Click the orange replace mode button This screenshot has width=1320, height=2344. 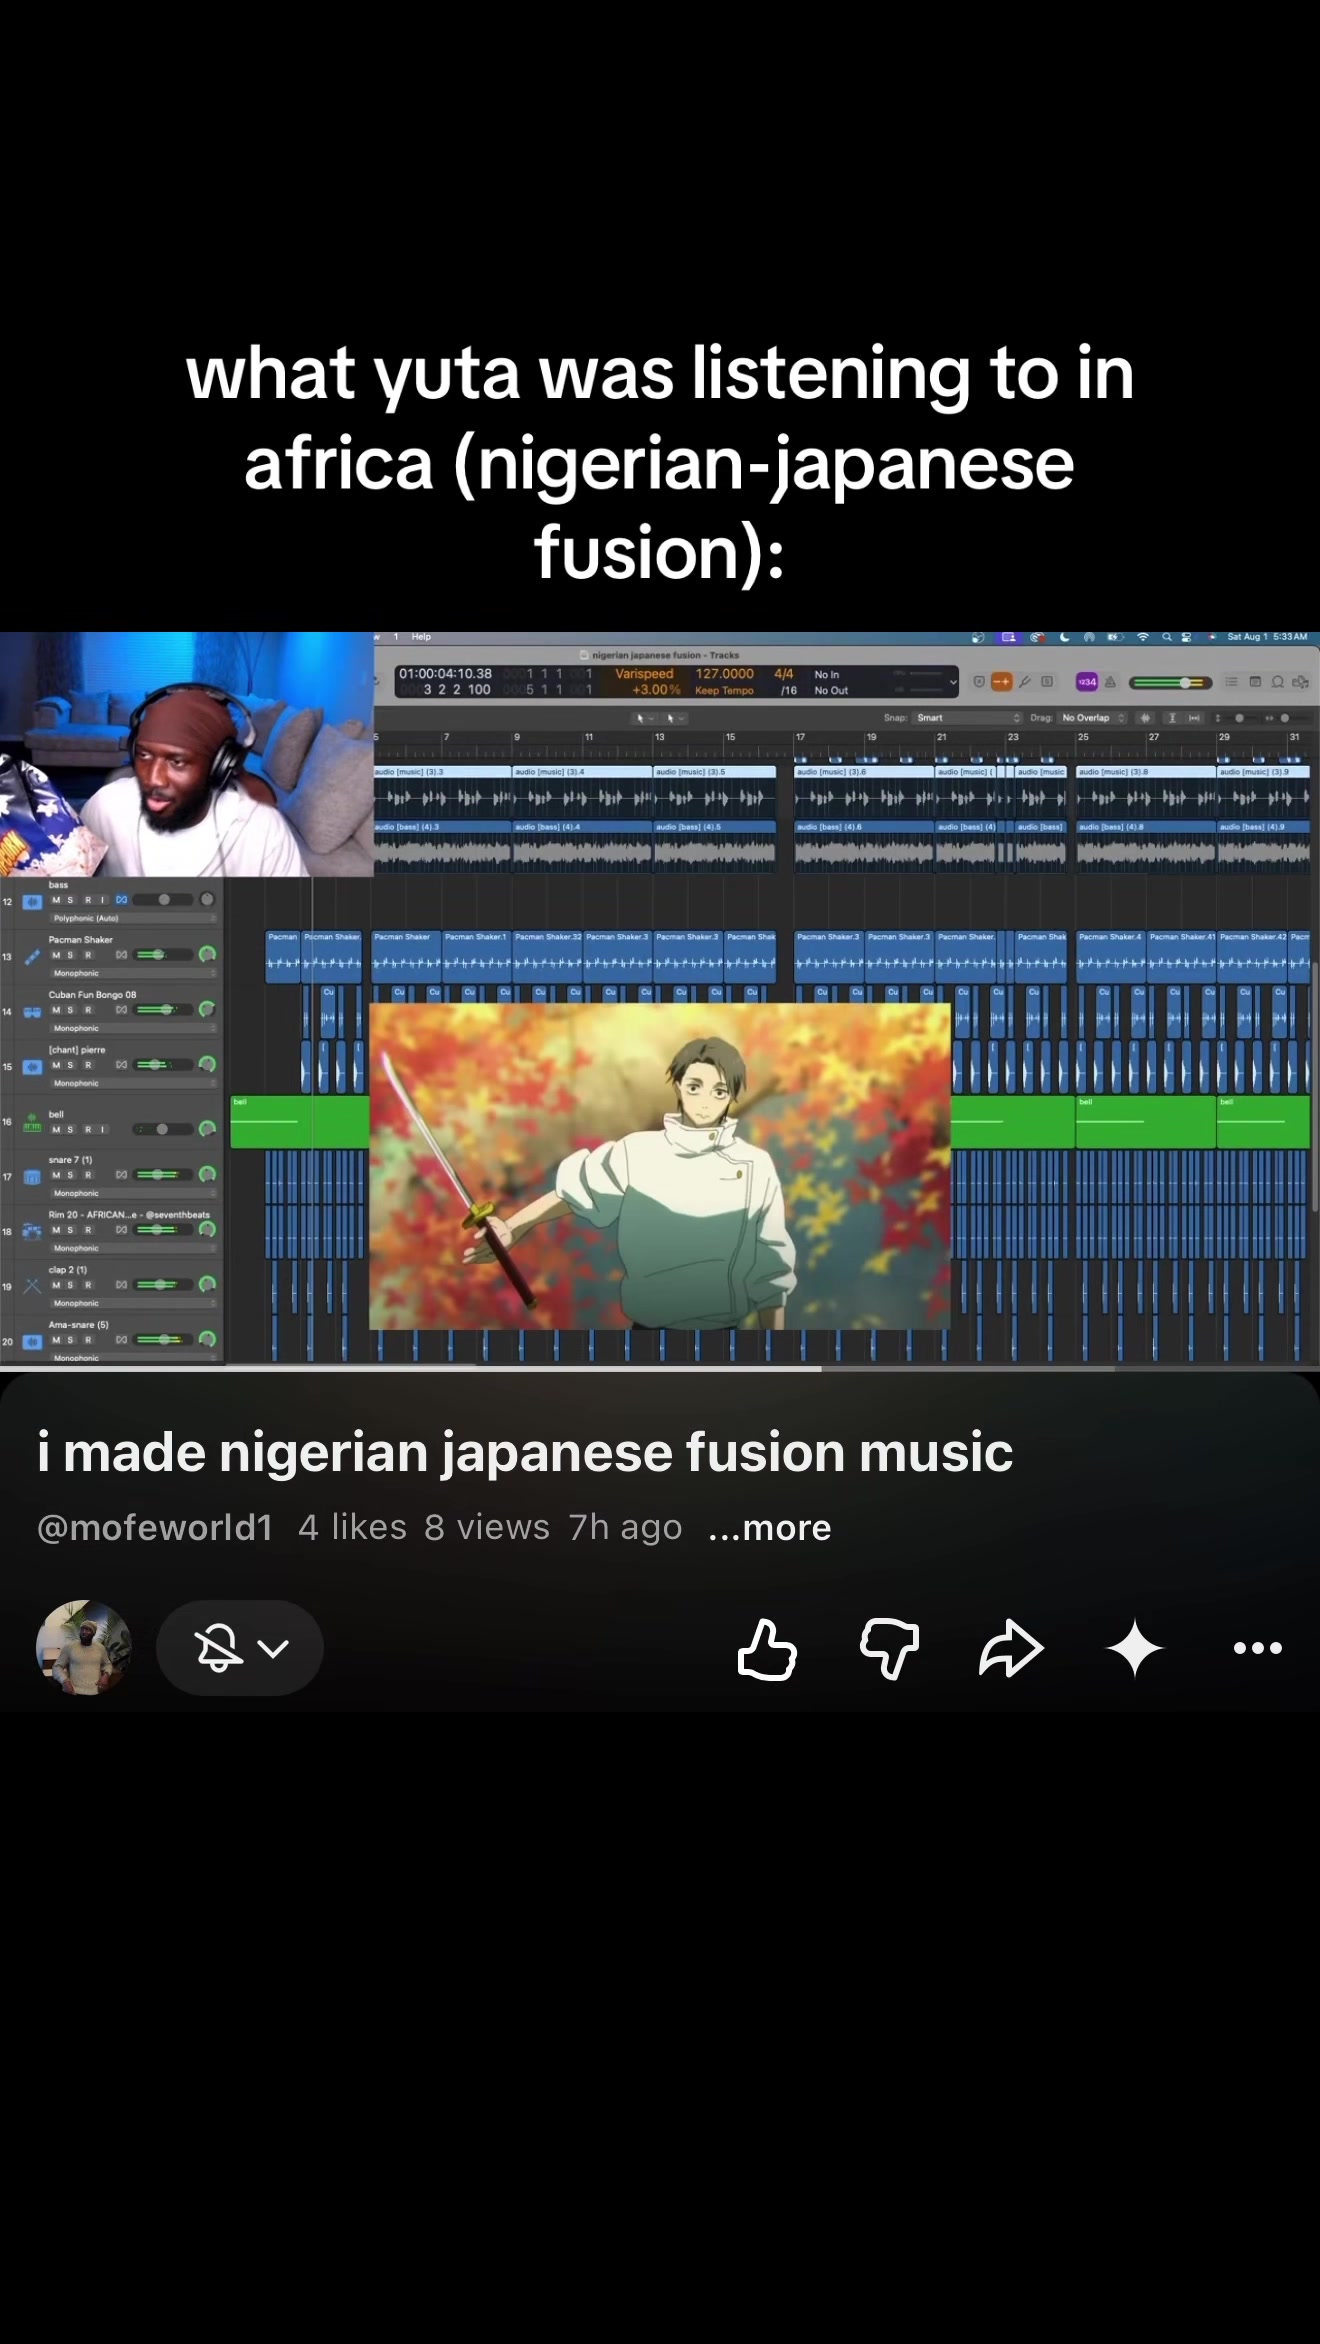(x=1001, y=682)
